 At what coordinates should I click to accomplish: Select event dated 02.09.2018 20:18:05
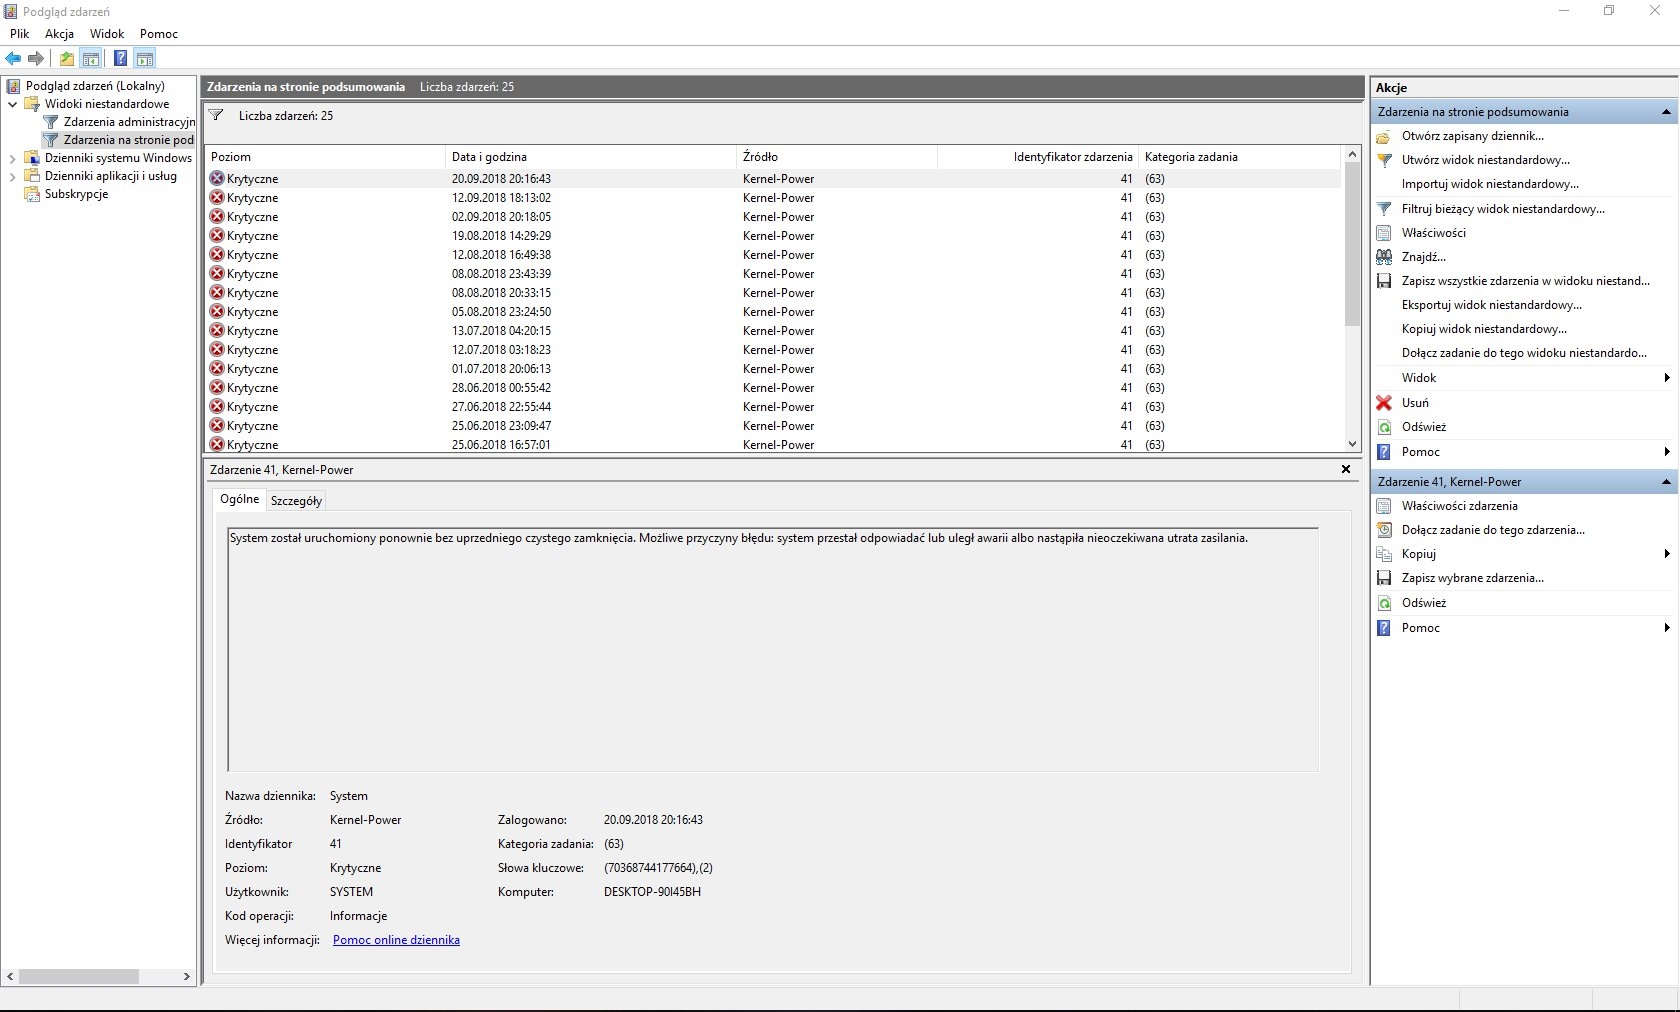[x=773, y=217]
